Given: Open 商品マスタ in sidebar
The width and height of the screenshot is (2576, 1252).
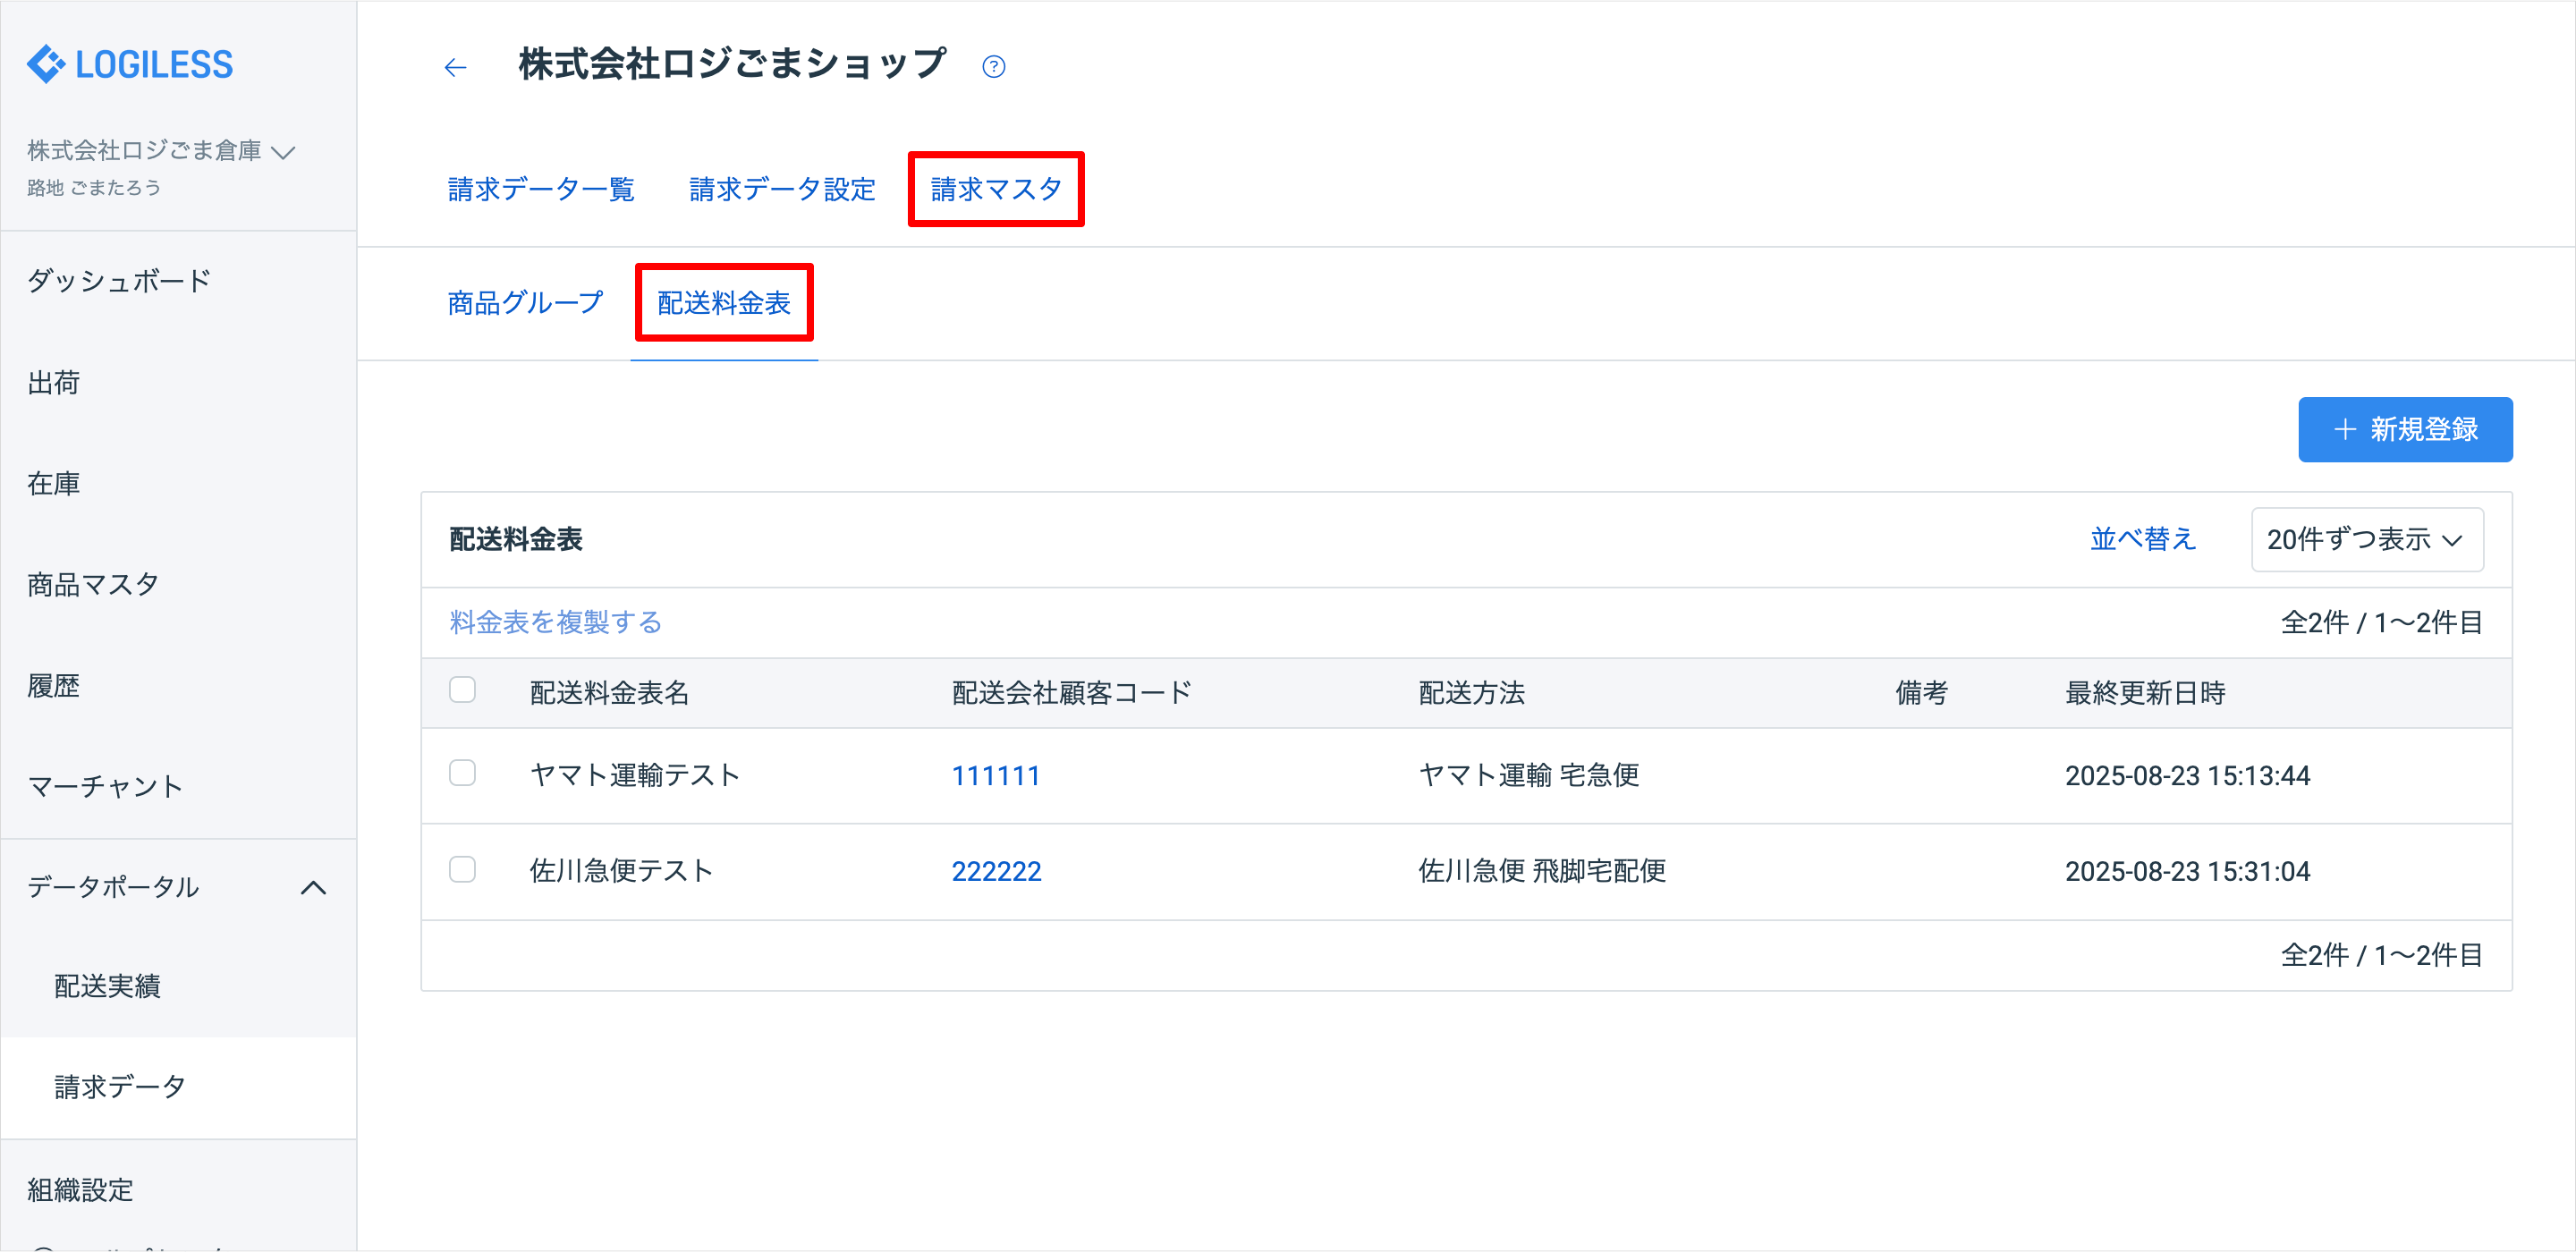Looking at the screenshot, I should (93, 584).
